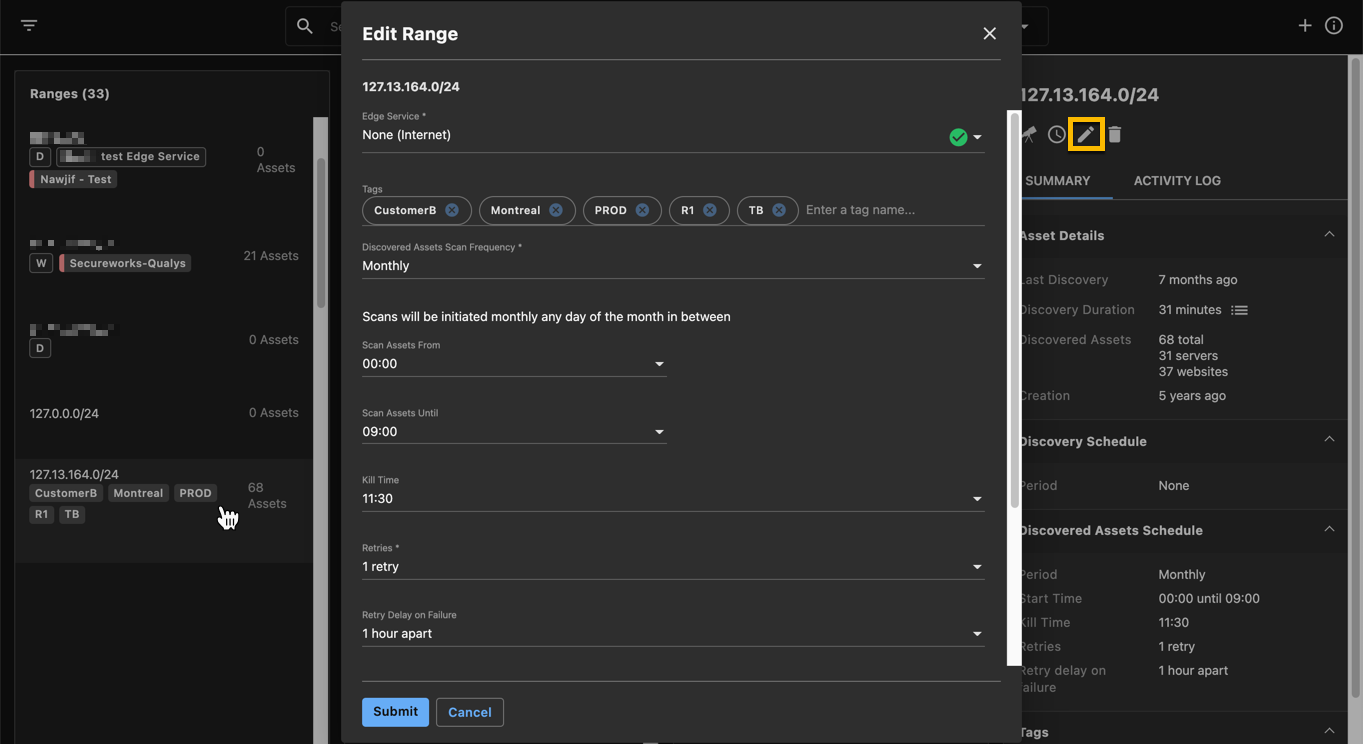Open the discovery duration list icon
The image size is (1363, 744).
point(1239,310)
